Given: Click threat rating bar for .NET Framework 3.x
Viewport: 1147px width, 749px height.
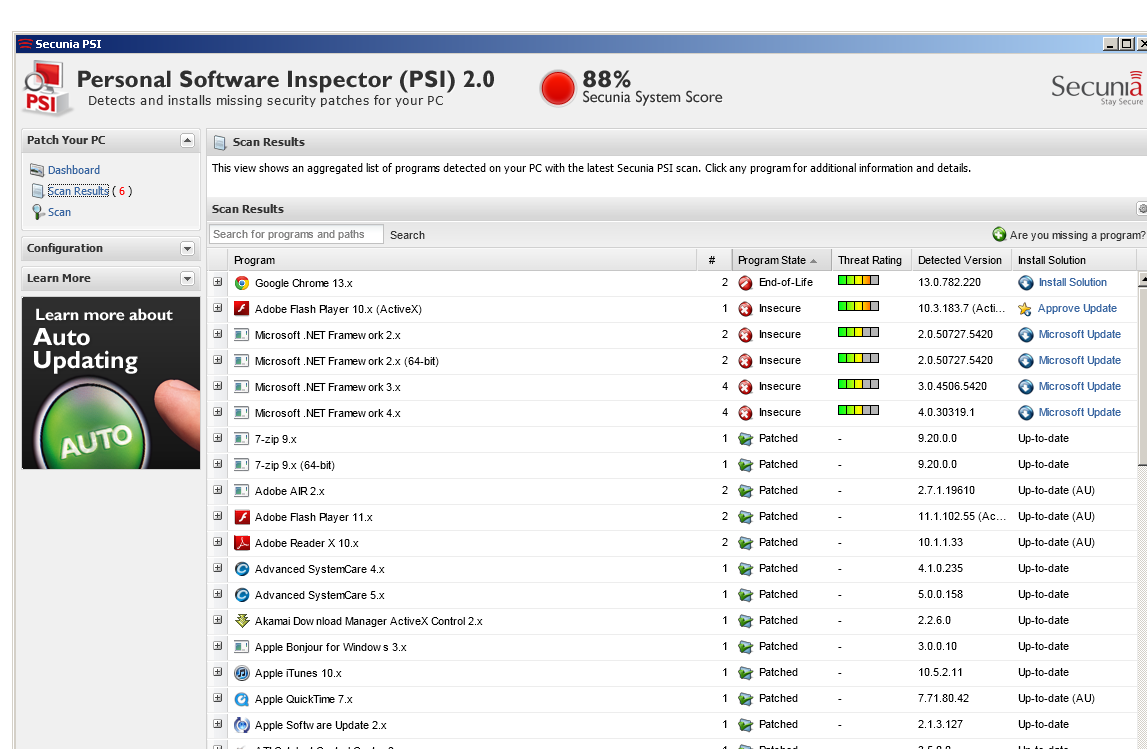Looking at the screenshot, I should [858, 384].
